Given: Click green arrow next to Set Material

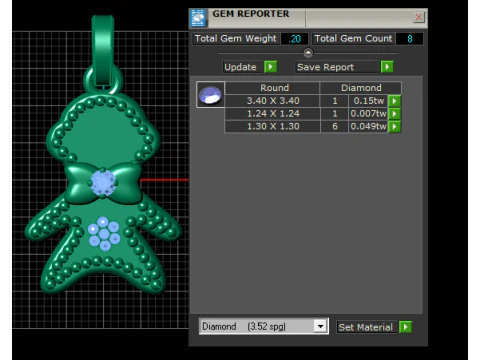Looking at the screenshot, I should pos(406,327).
